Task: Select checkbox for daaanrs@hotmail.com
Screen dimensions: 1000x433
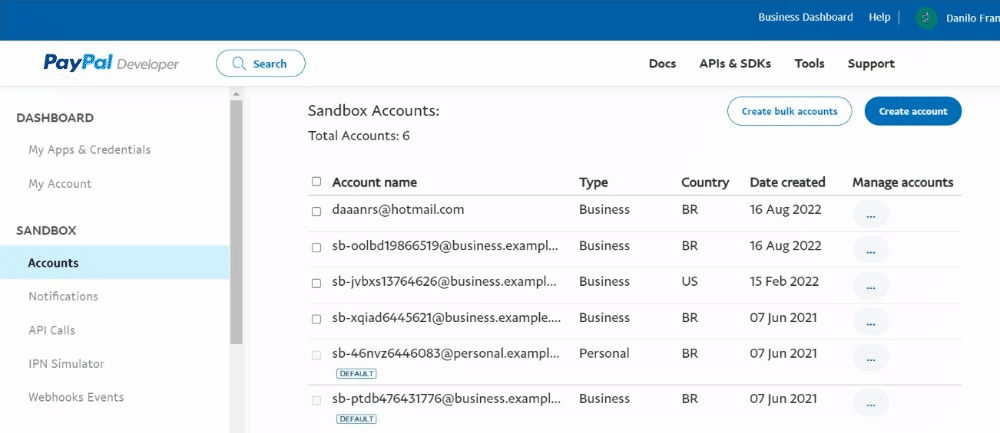Action: pyautogui.click(x=316, y=212)
